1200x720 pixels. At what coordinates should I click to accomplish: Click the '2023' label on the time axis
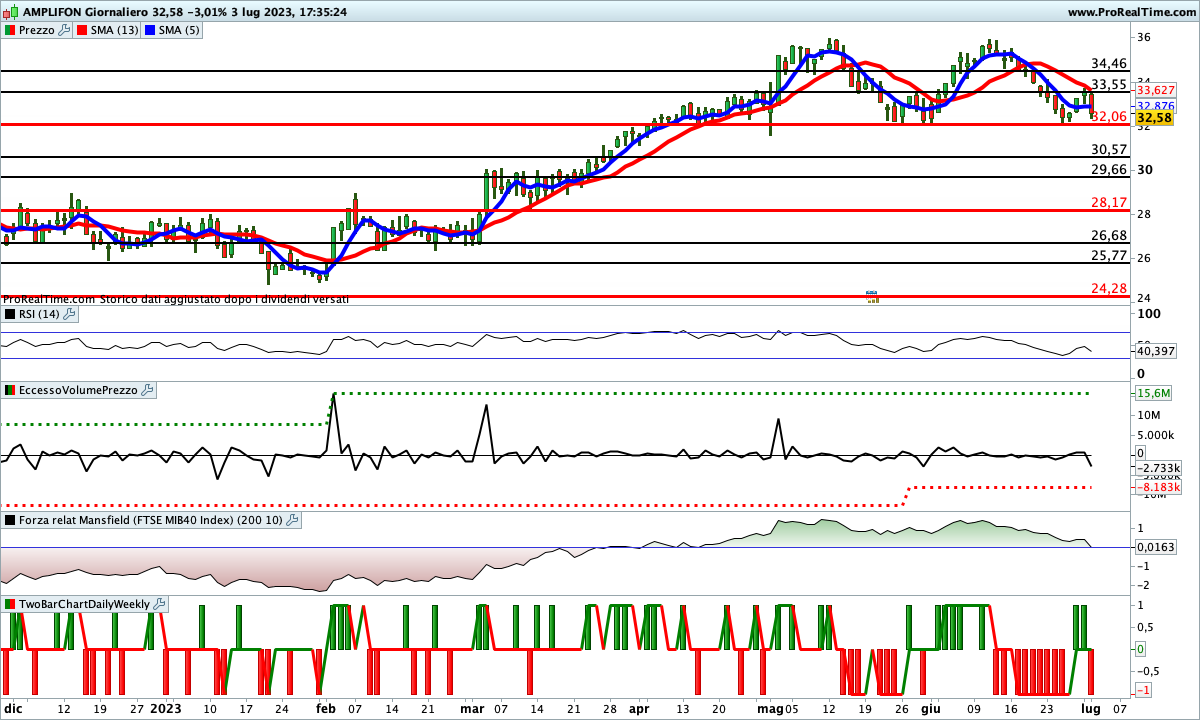click(166, 709)
